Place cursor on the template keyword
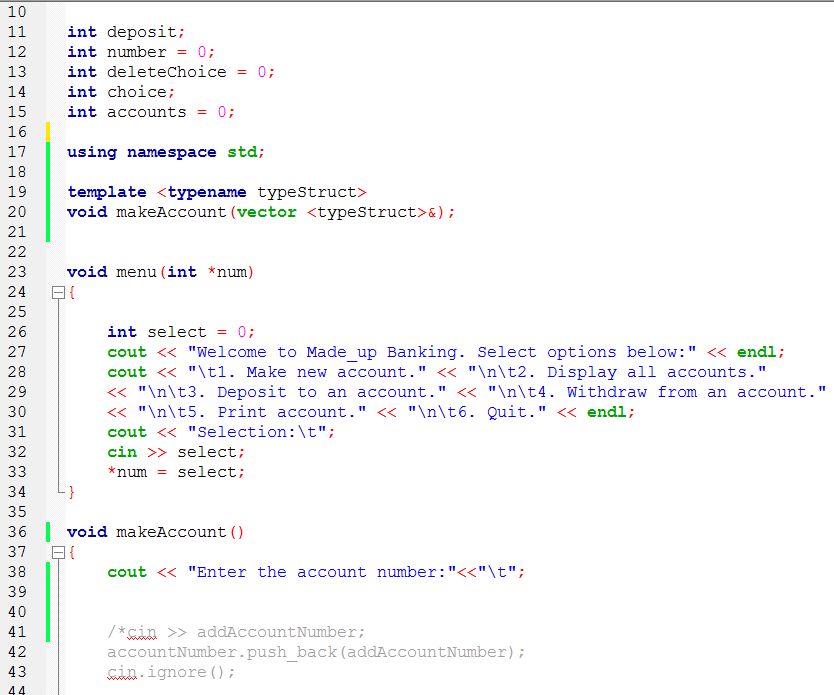This screenshot has width=834, height=695. click(100, 191)
